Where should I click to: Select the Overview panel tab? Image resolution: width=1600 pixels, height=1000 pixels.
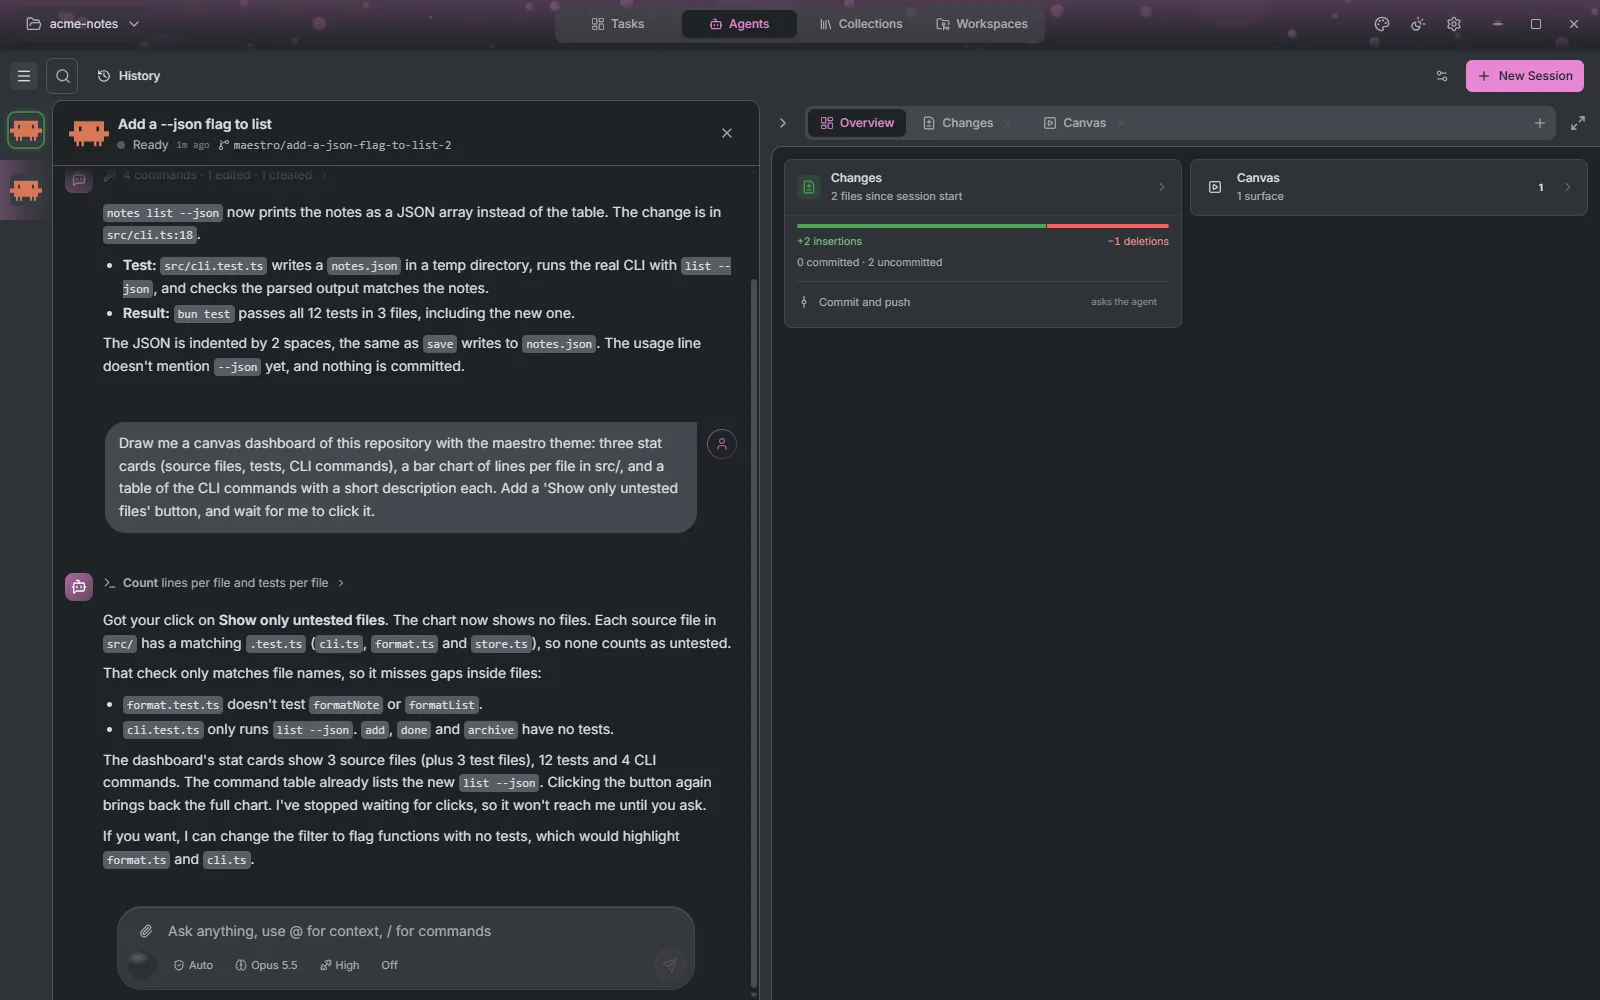[857, 123]
